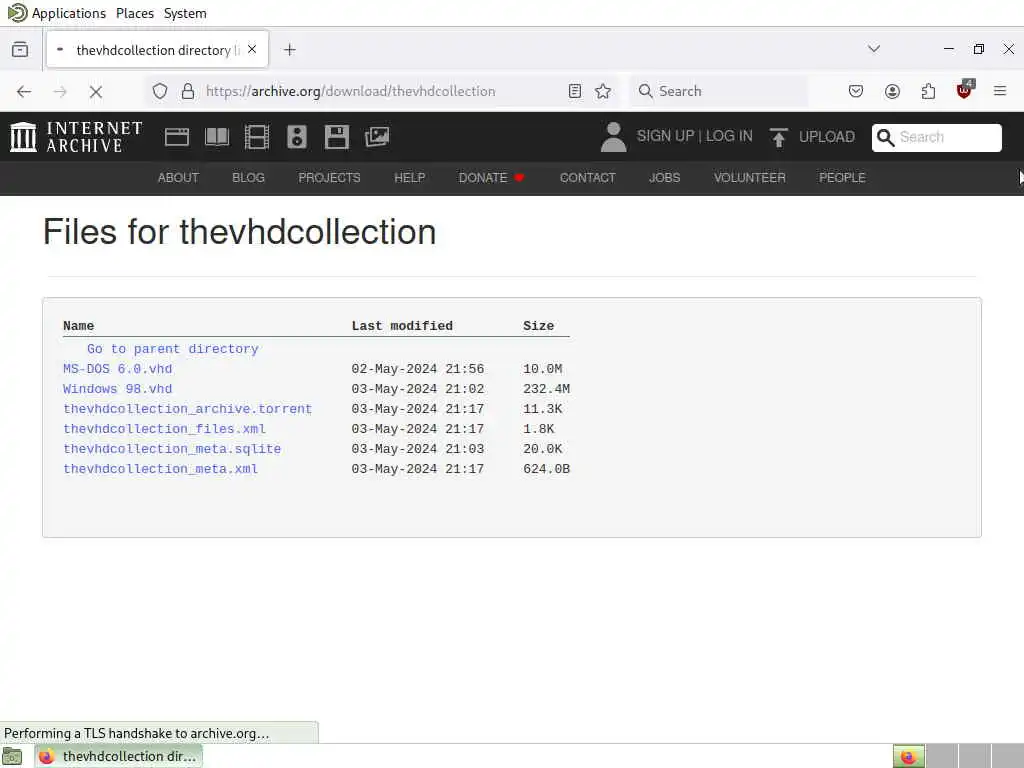Open the extensions puzzle icon
This screenshot has width=1024, height=768.
[x=928, y=91]
